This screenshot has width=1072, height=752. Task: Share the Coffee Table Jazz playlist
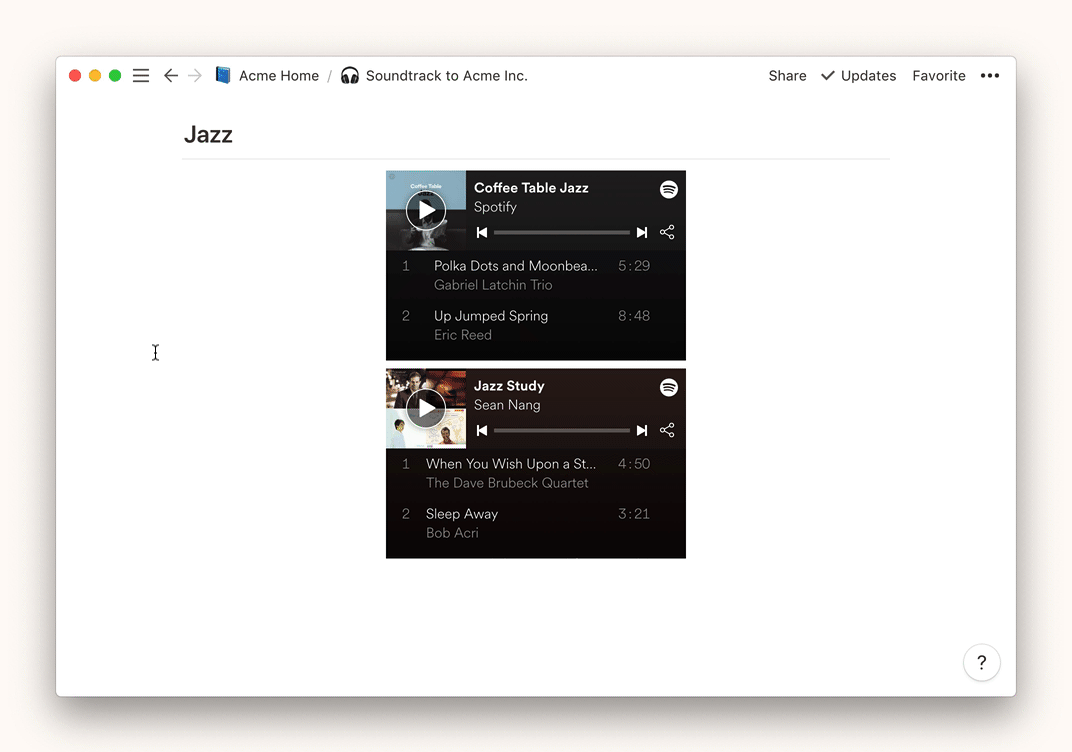click(667, 233)
